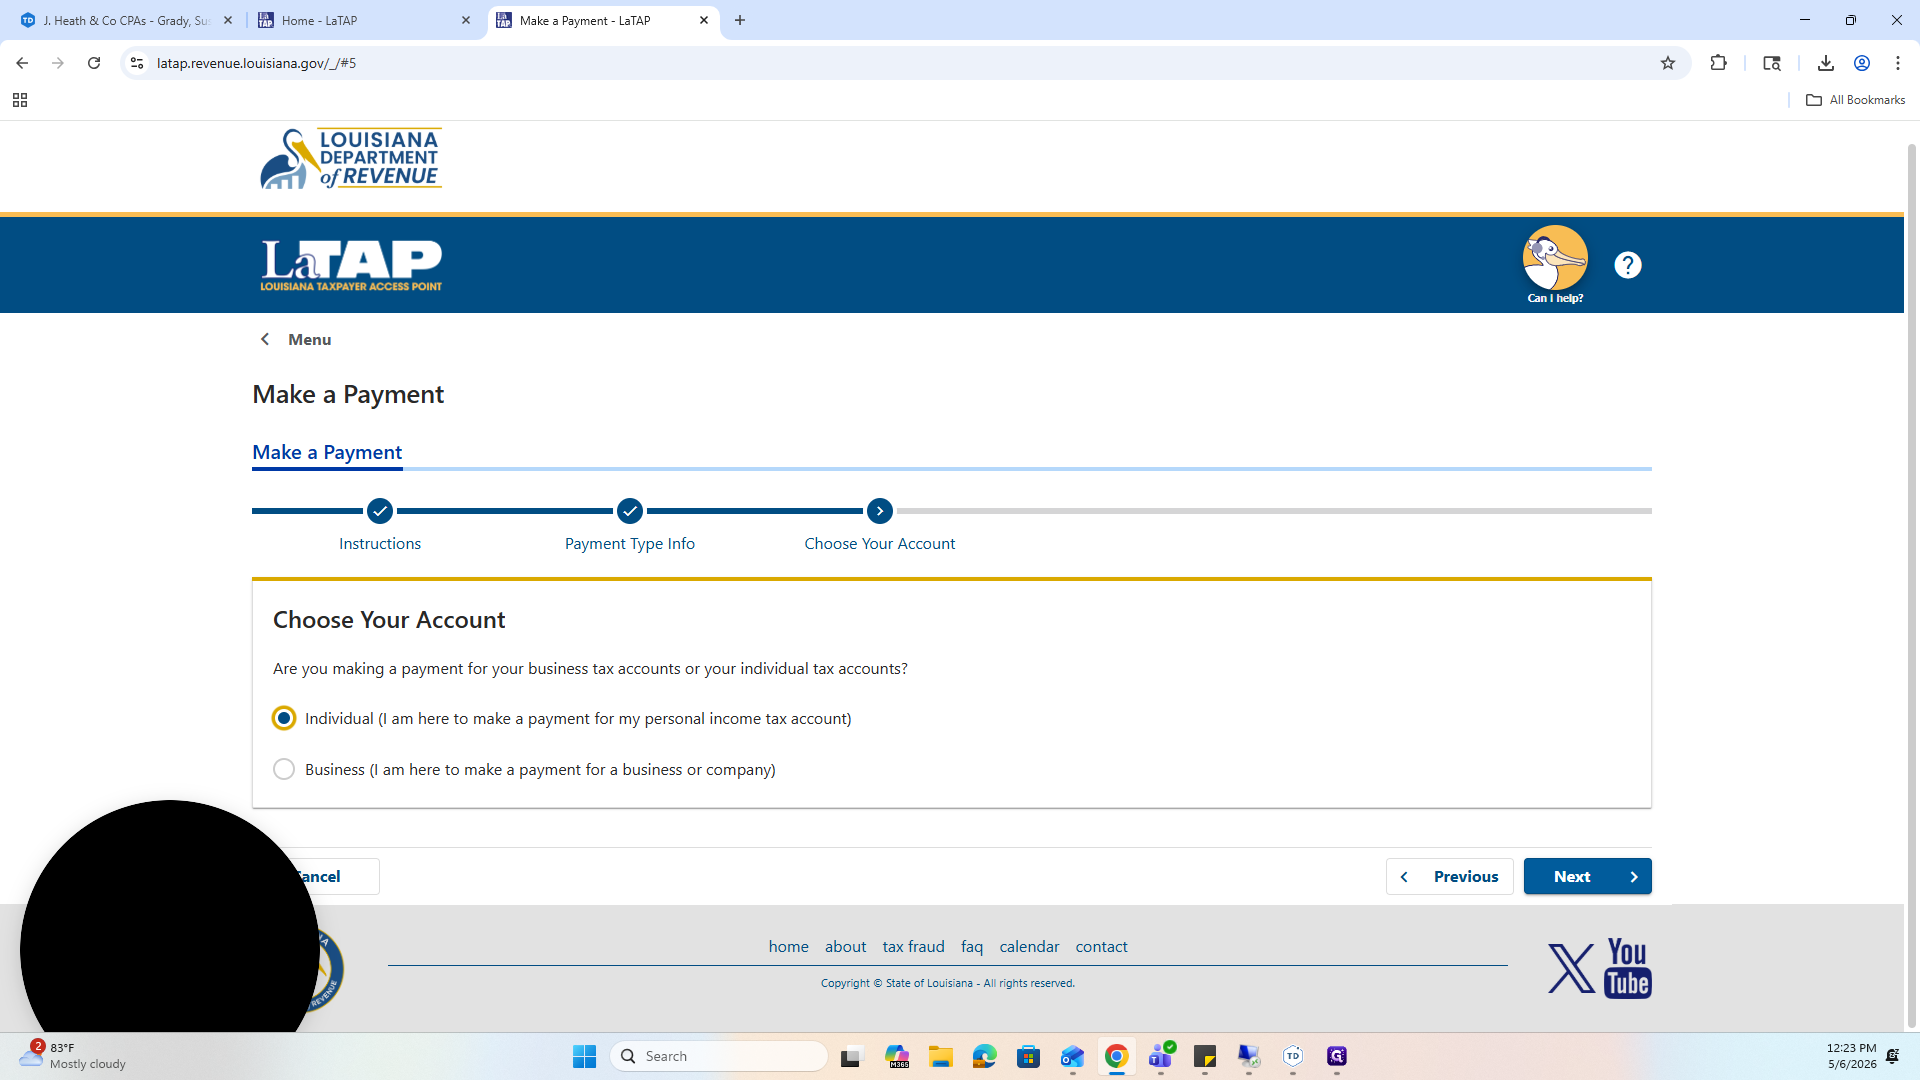View site information icon in address bar
This screenshot has width=1920, height=1080.
click(x=137, y=63)
